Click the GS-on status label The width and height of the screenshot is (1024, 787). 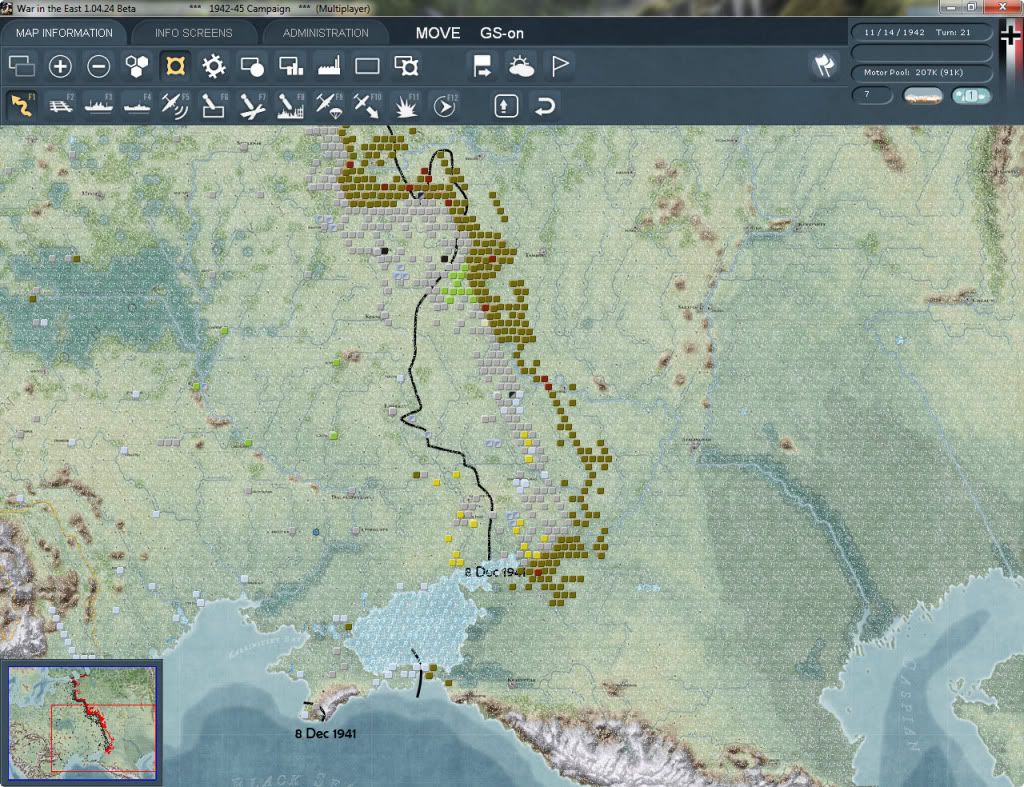502,33
